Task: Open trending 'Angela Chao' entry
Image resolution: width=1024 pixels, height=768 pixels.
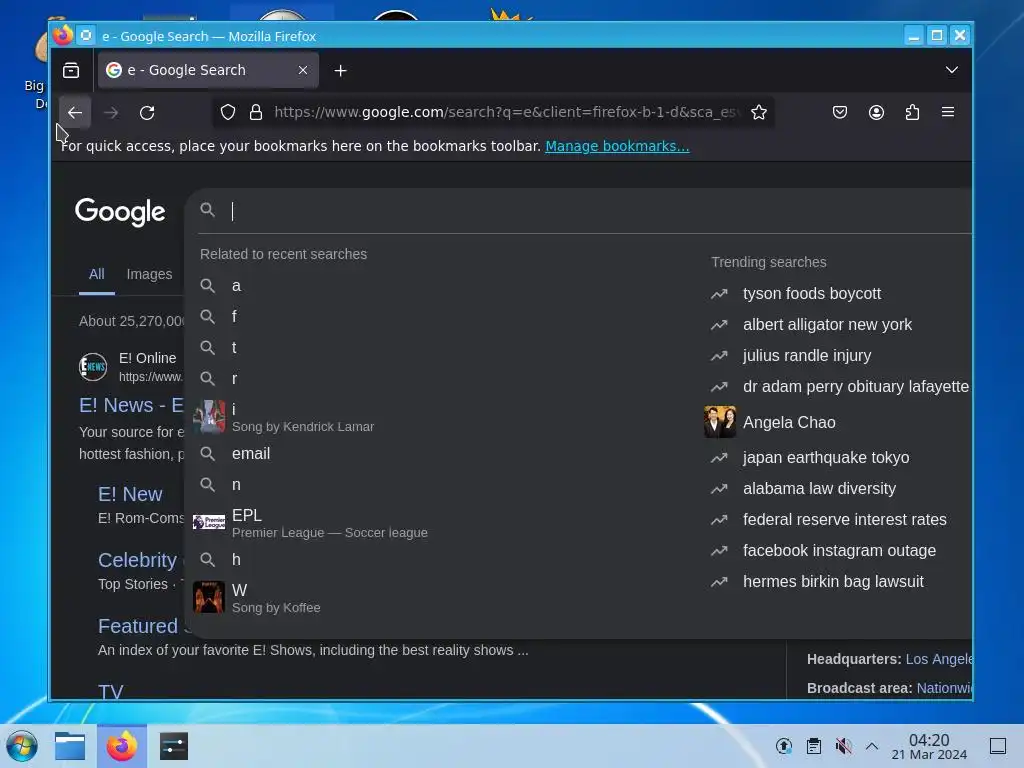Action: coord(789,423)
